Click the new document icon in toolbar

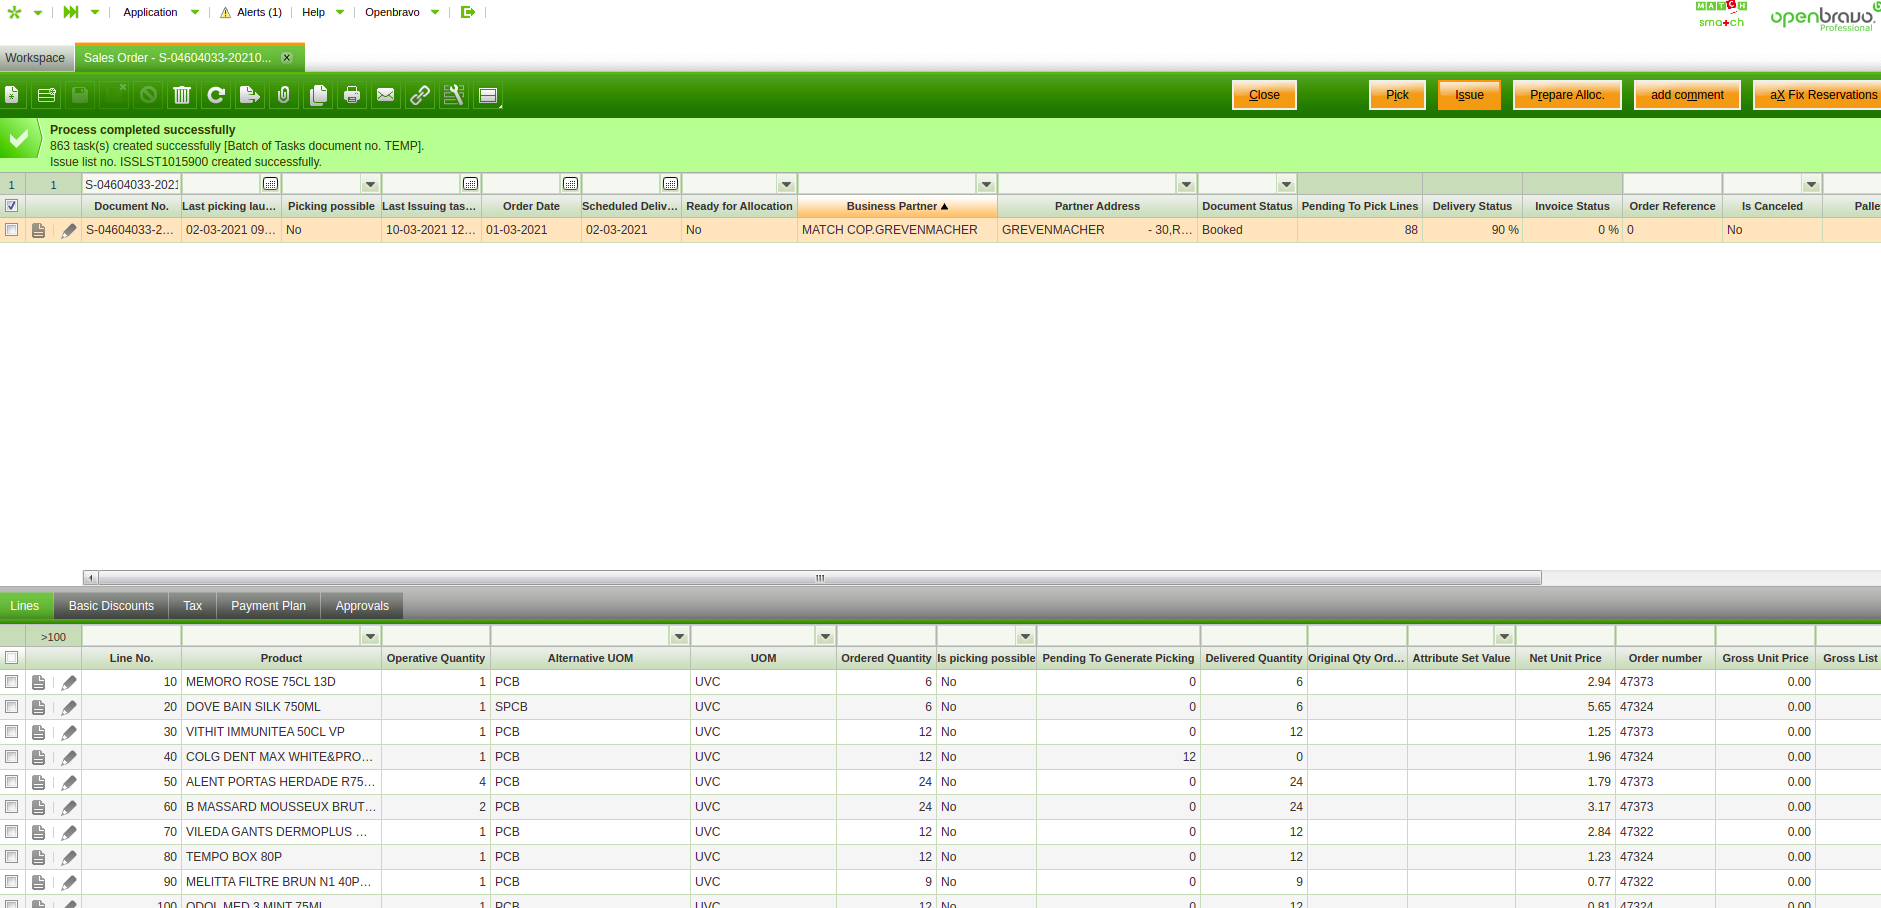coord(12,95)
